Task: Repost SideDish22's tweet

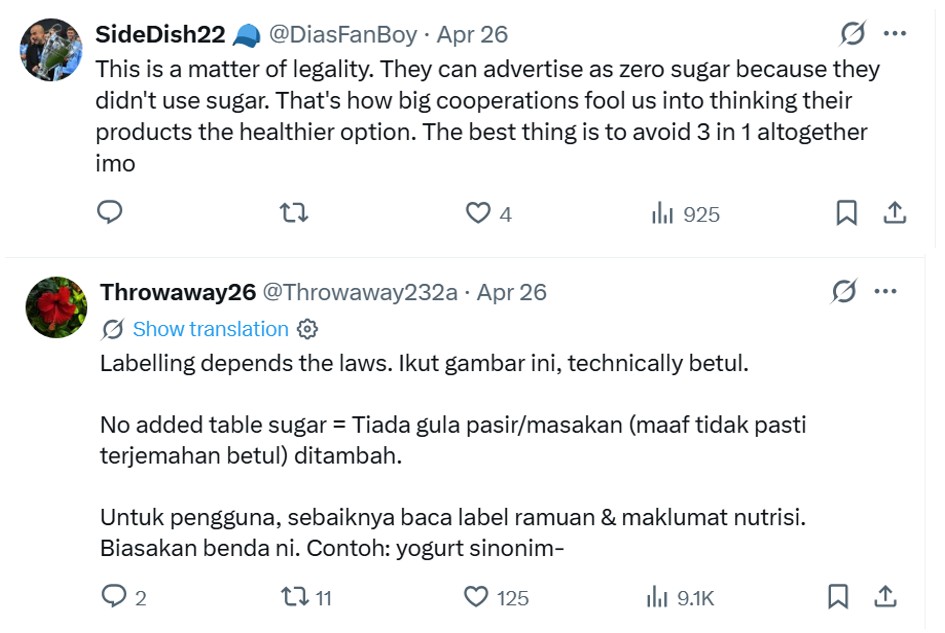Action: click(x=292, y=213)
